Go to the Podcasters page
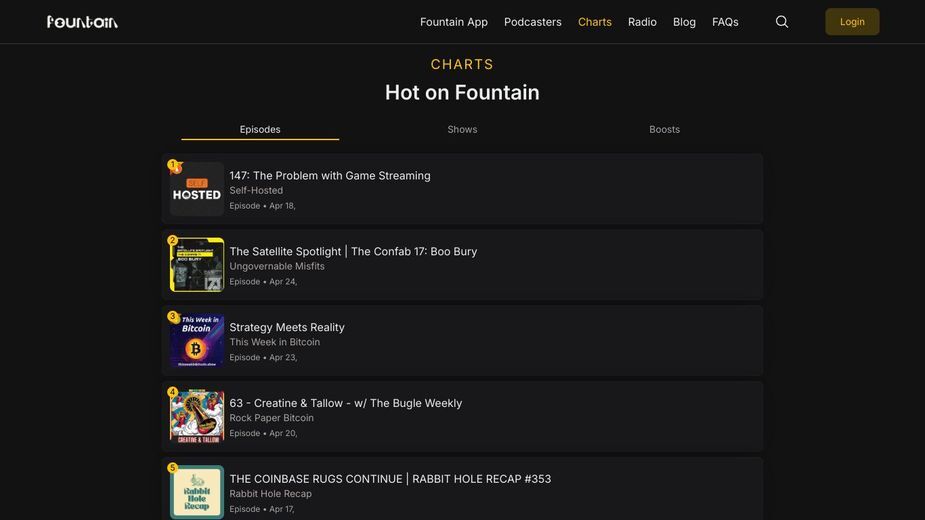The image size is (925, 520). (533, 22)
